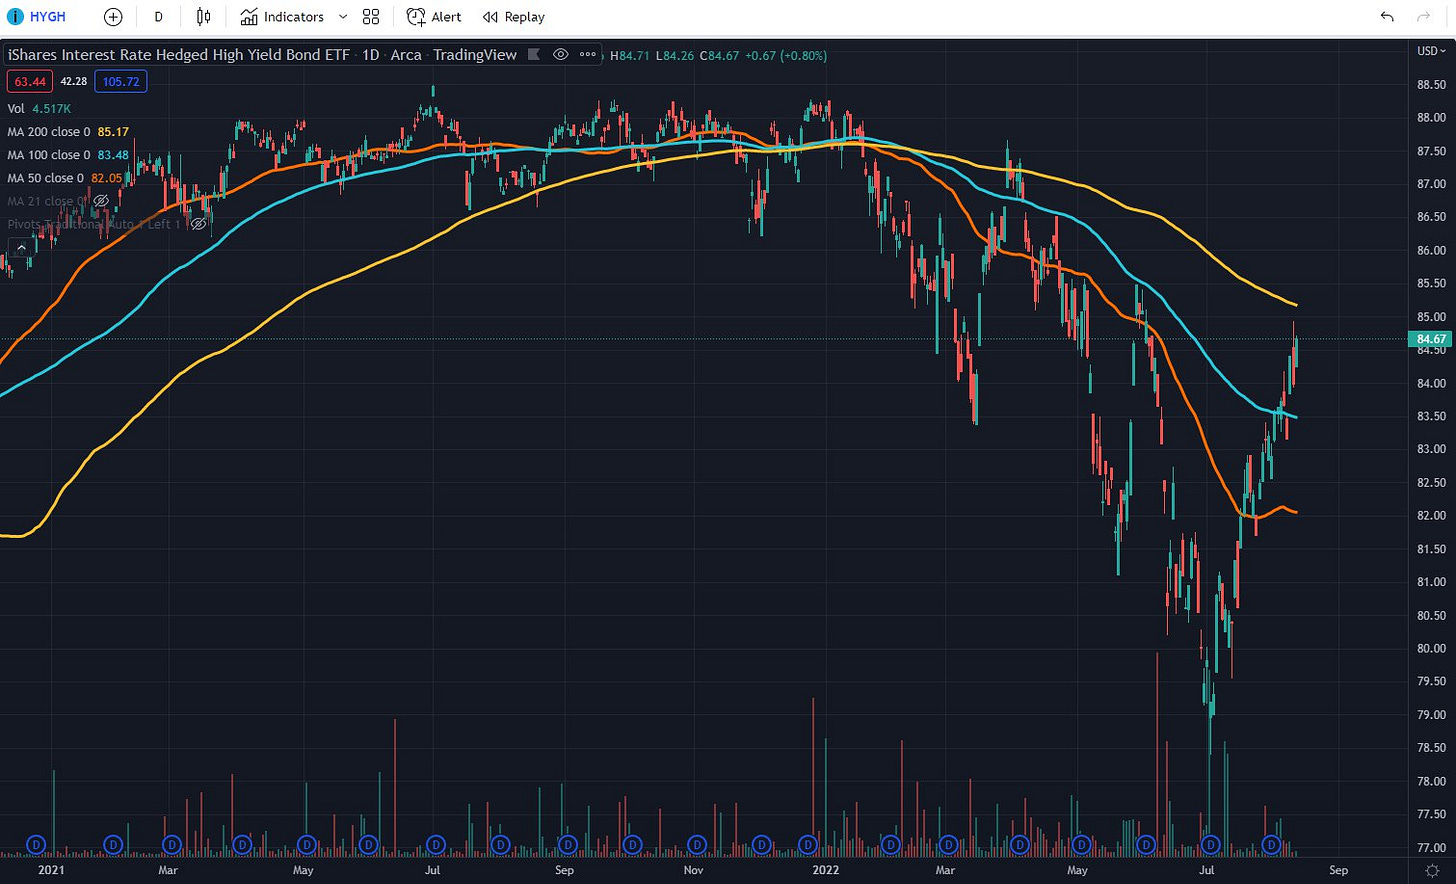This screenshot has width=1456, height=884.
Task: Click the 84.67 current price label on axis
Action: pyautogui.click(x=1432, y=339)
